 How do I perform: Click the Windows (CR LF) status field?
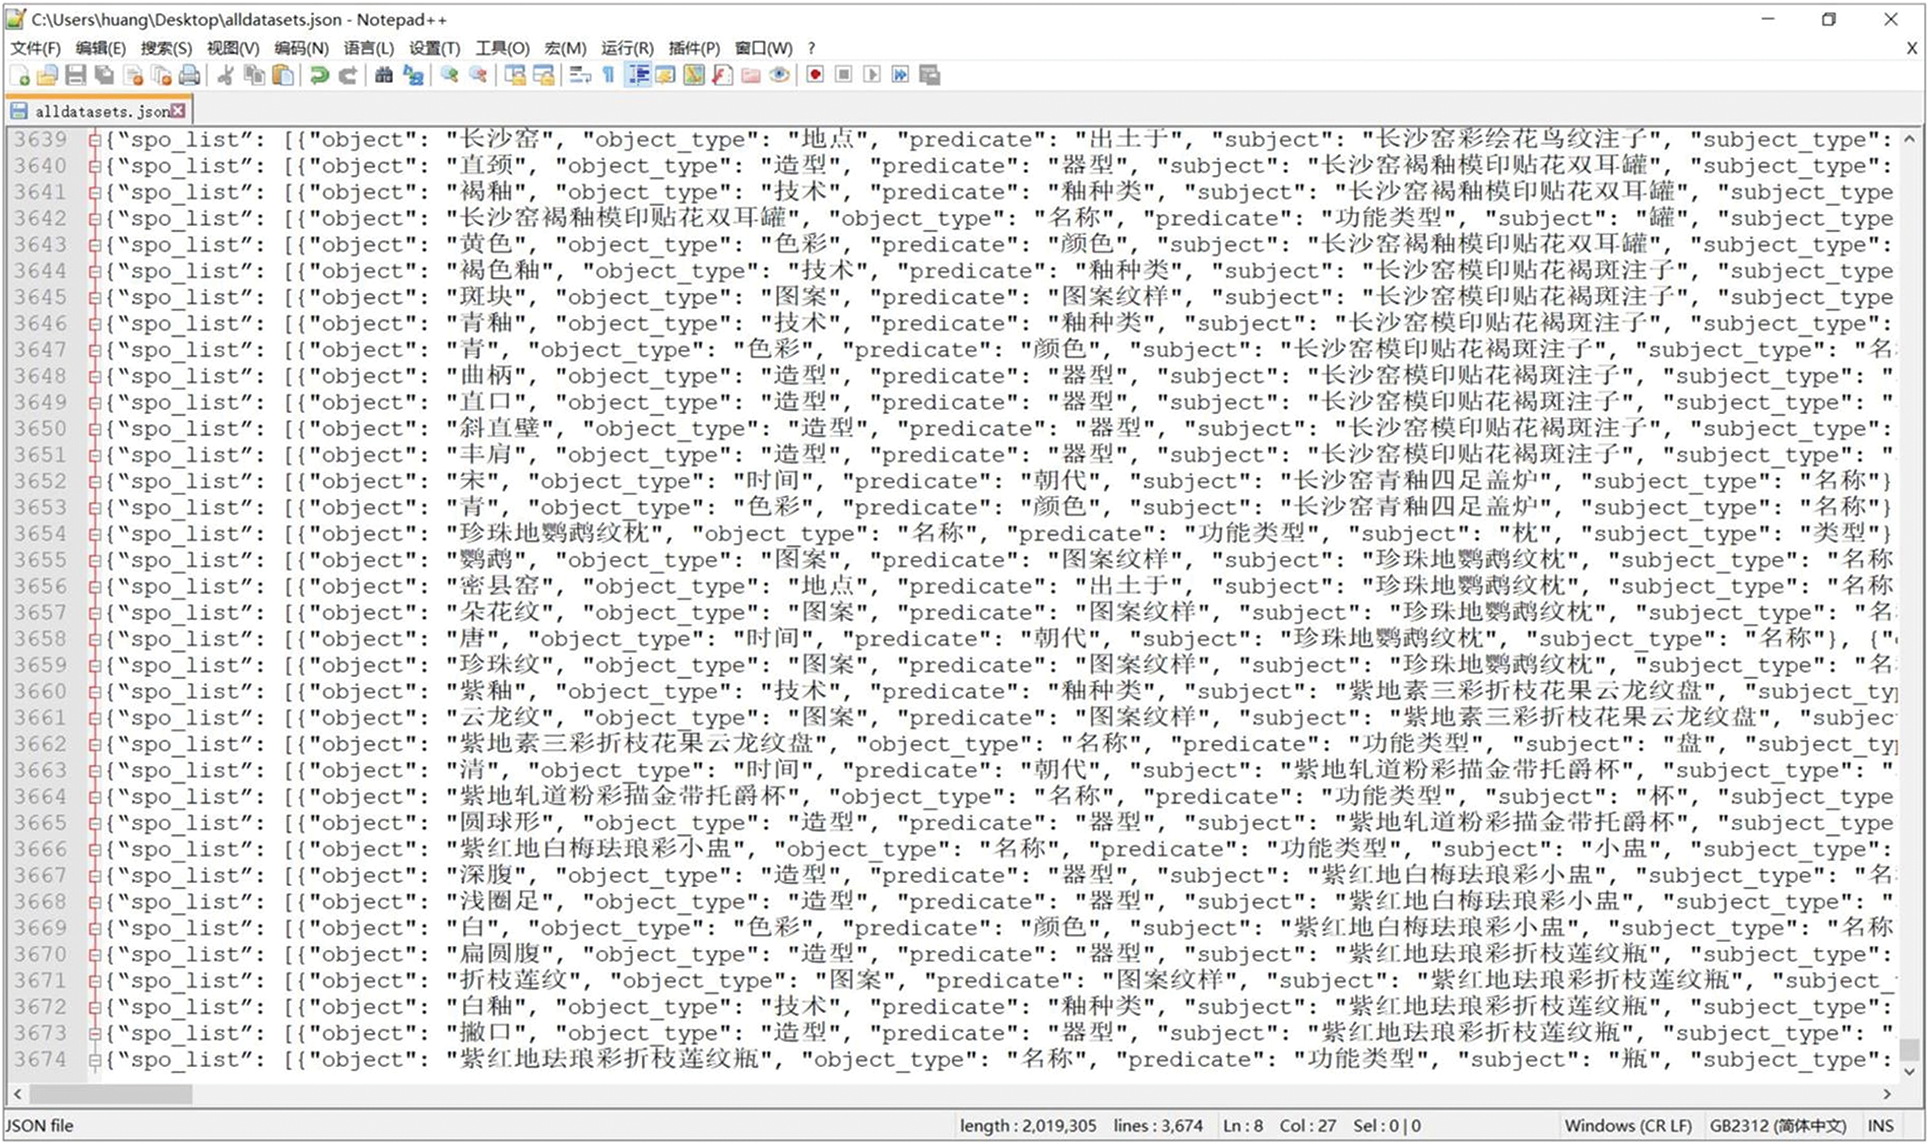coord(1627,1125)
